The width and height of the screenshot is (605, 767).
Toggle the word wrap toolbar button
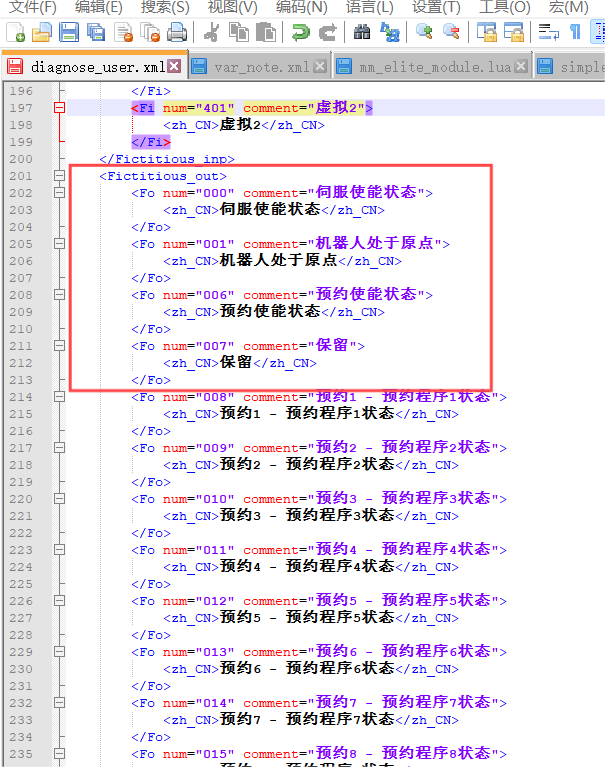click(x=548, y=33)
